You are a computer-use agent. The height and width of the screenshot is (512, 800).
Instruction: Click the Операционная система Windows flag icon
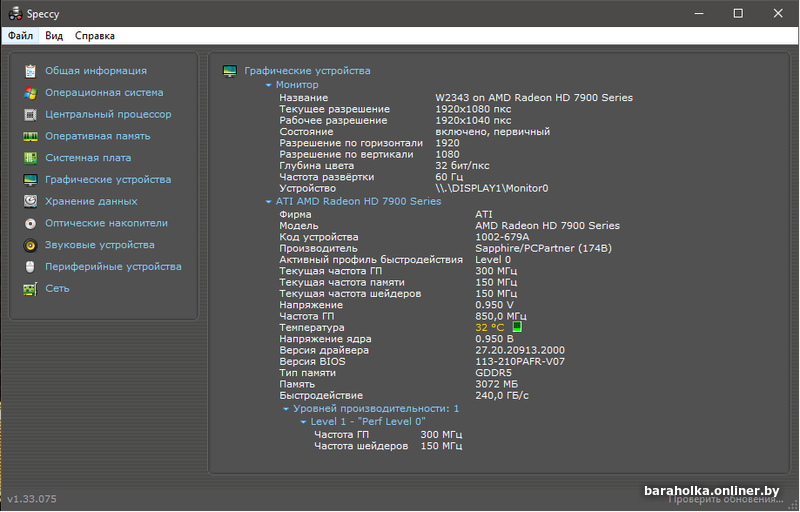point(30,93)
